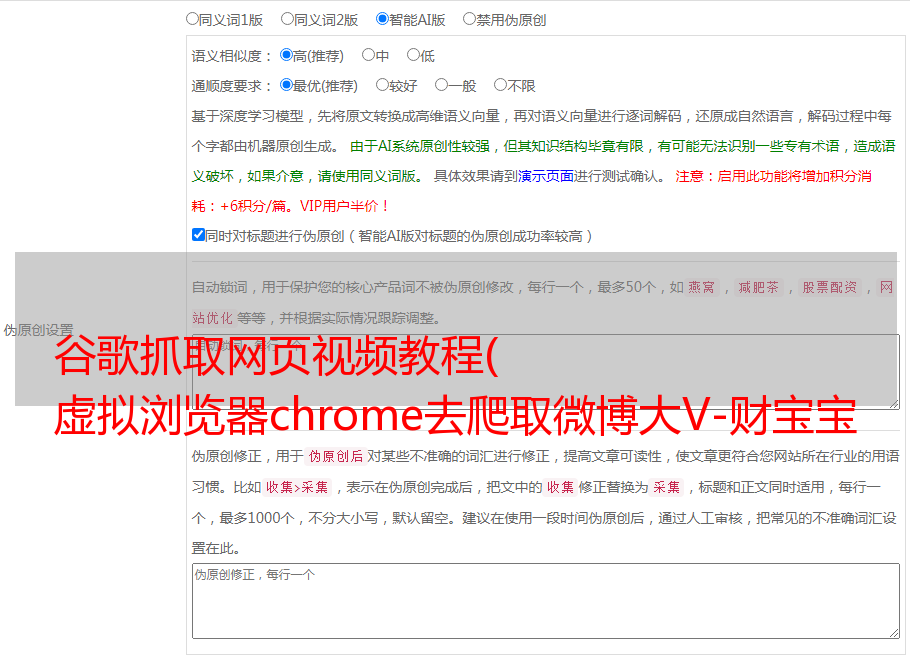
Task: Toggle 同时对标题进行伪原创 checkbox
Action: click(x=198, y=235)
